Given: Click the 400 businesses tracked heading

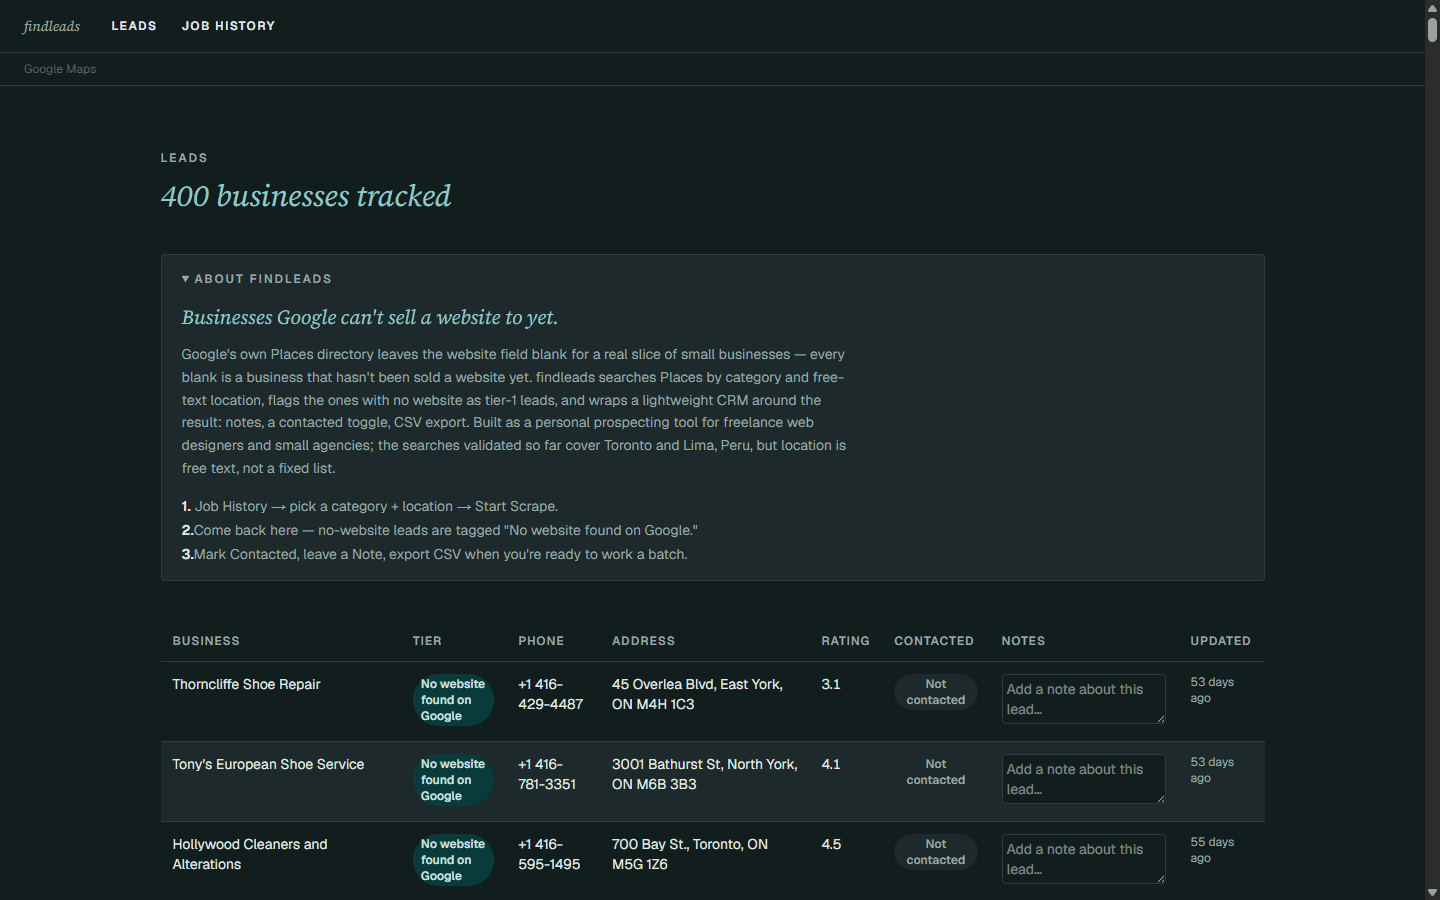Looking at the screenshot, I should pos(306,196).
